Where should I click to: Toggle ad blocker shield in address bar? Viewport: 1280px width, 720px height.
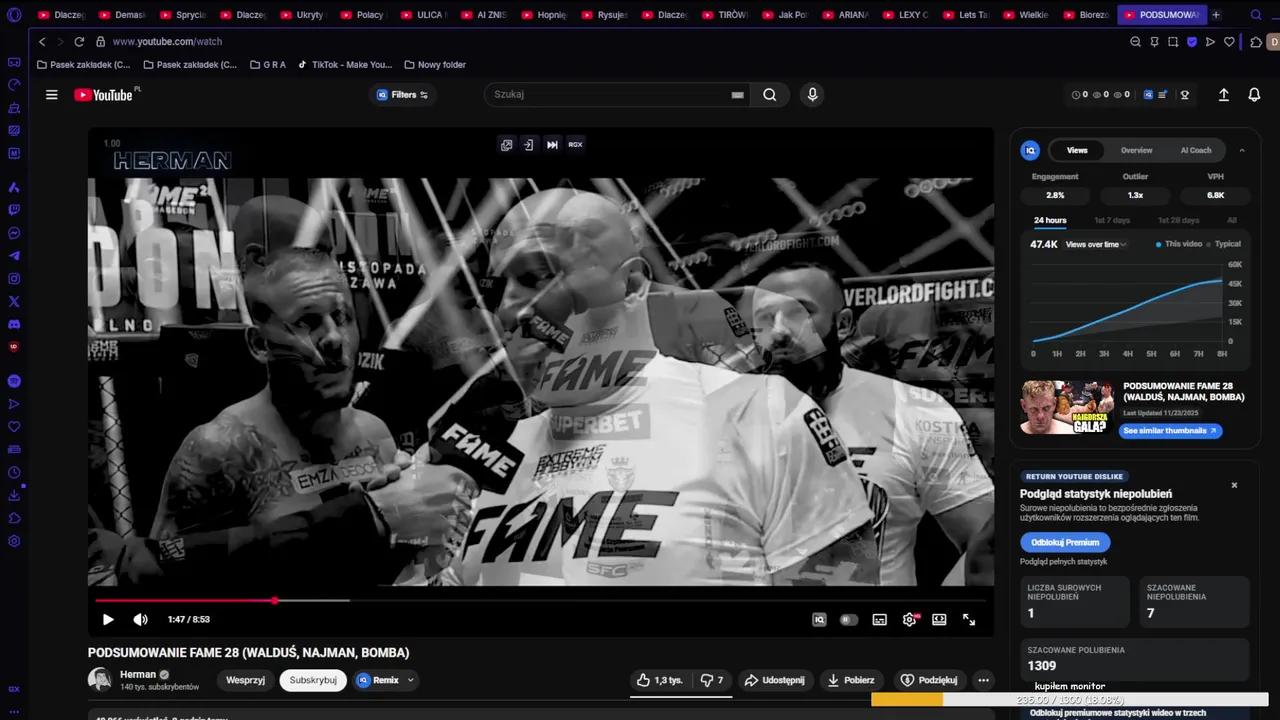click(1192, 42)
